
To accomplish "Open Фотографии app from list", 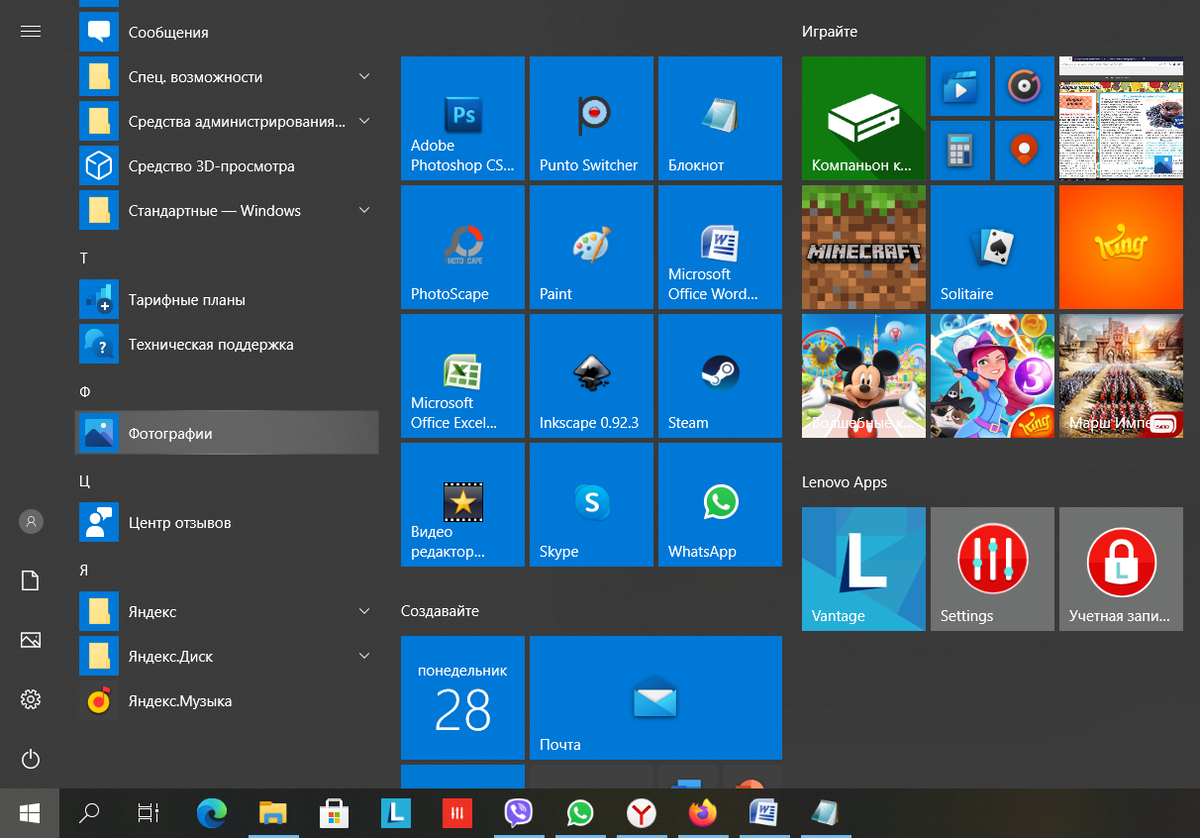I will [228, 433].
